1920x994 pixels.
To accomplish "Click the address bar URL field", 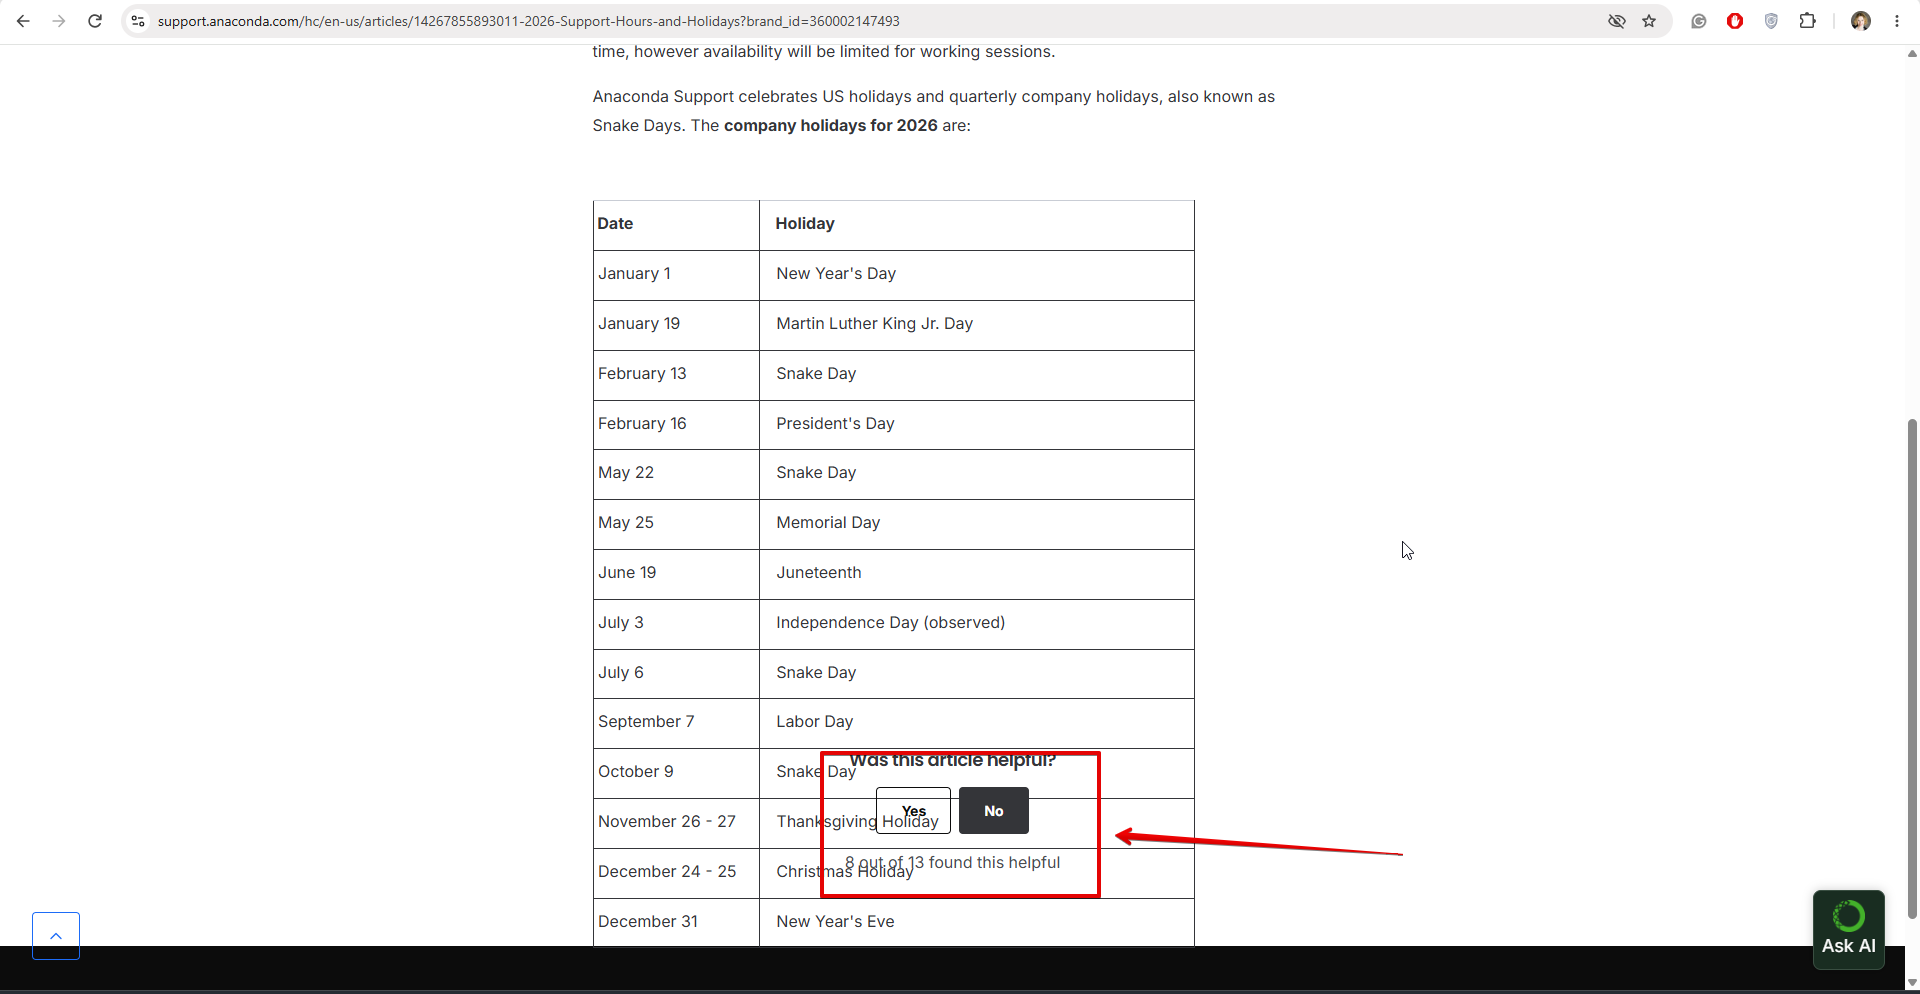I will (870, 21).
